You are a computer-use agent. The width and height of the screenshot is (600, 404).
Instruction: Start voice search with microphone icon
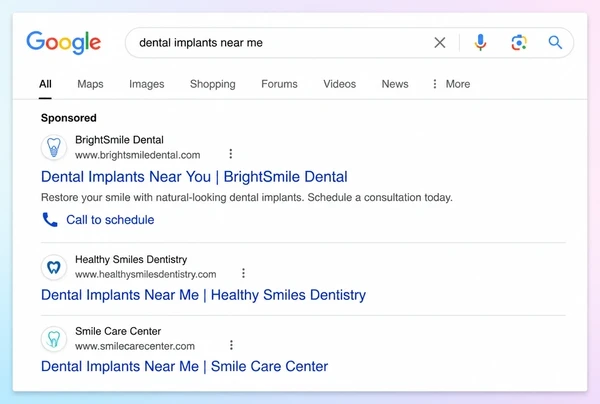(x=480, y=42)
